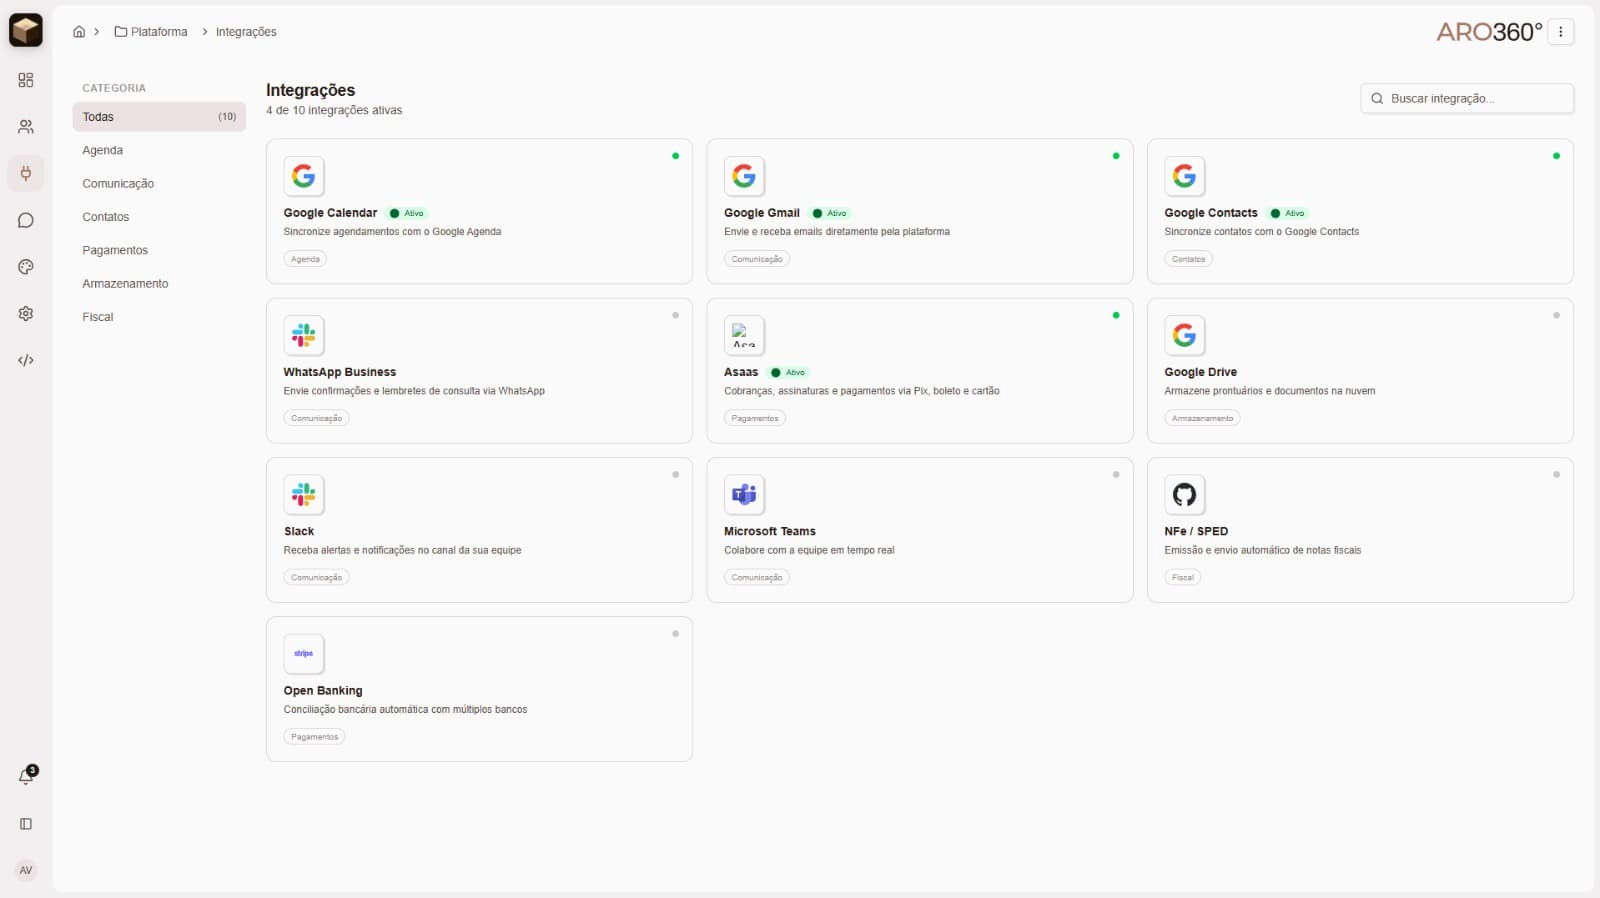Click the Ativo badge beside Asaas
Image resolution: width=1600 pixels, height=898 pixels.
coord(788,372)
